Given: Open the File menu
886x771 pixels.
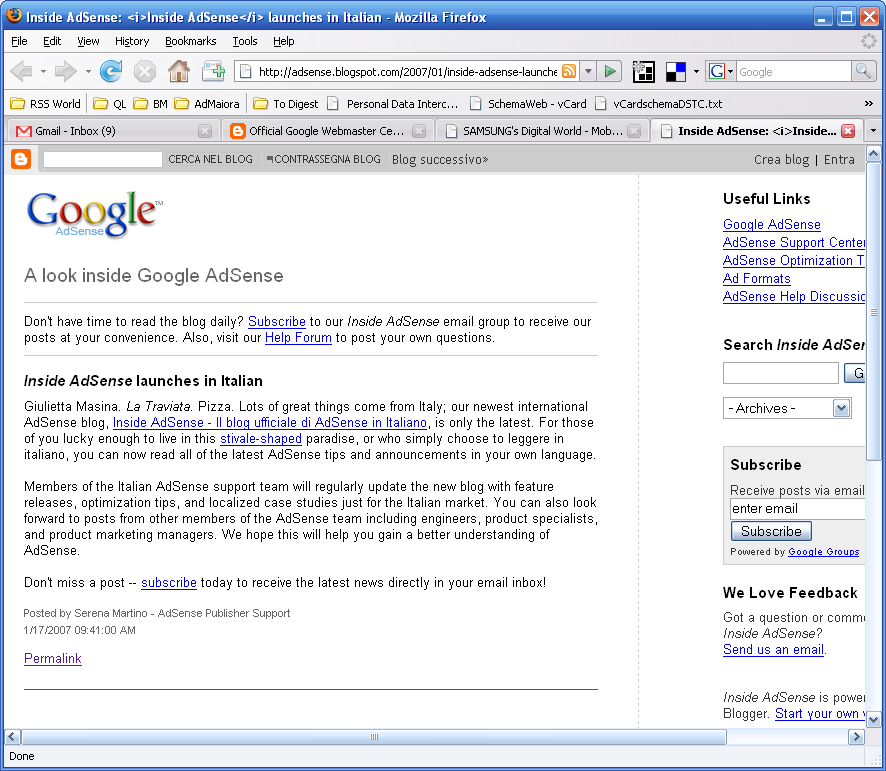Looking at the screenshot, I should (19, 41).
